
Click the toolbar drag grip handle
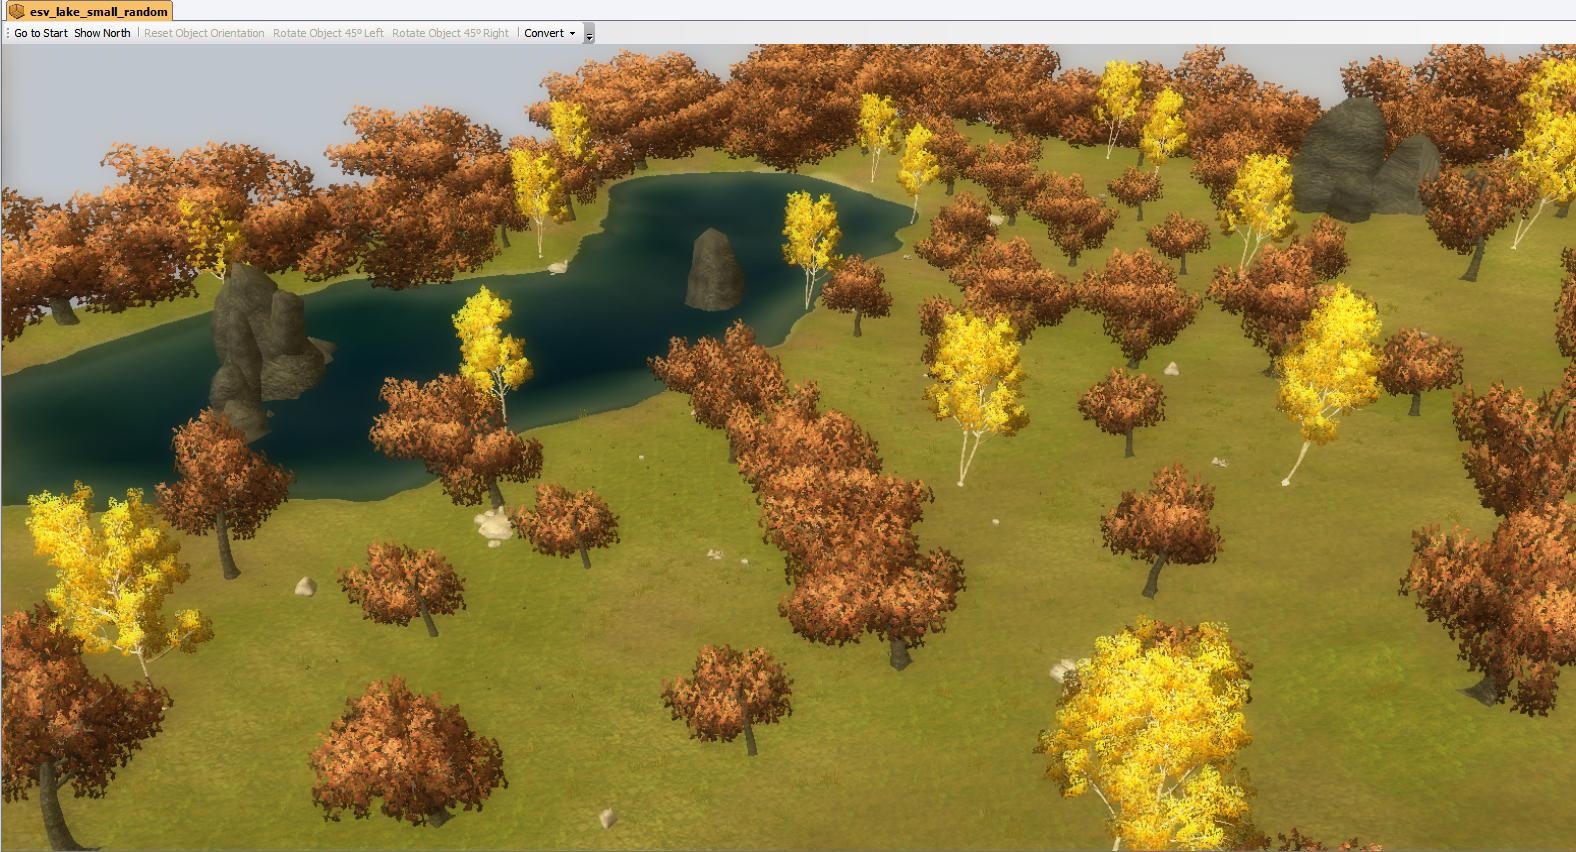(x=7, y=33)
